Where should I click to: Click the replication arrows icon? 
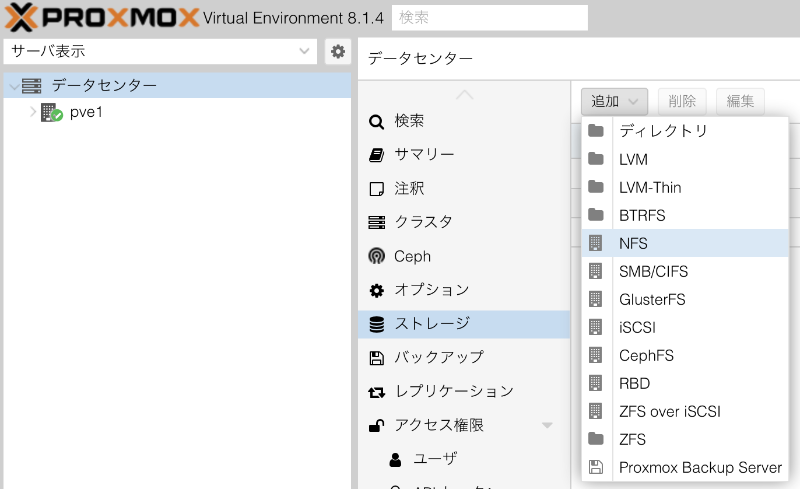(x=376, y=392)
